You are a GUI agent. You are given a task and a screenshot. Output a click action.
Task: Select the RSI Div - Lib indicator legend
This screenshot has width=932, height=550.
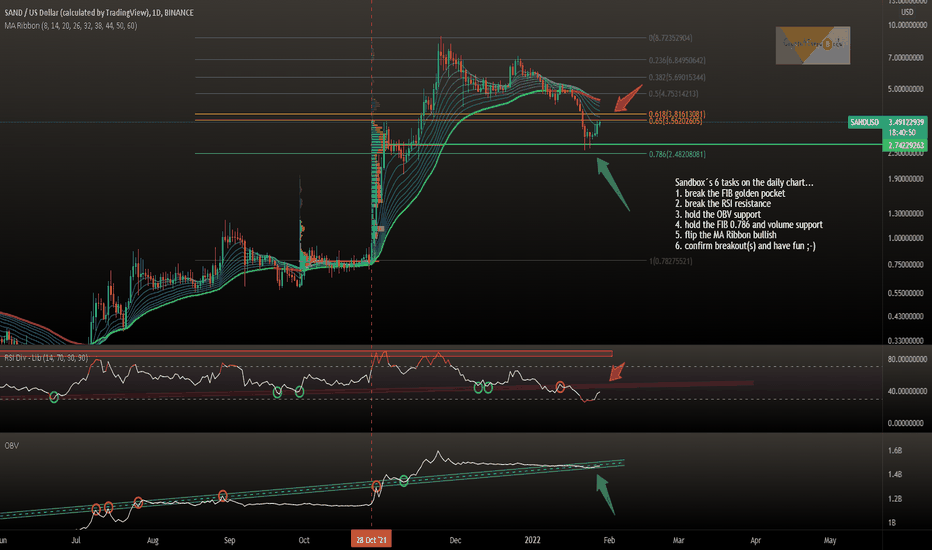[x=46, y=357]
